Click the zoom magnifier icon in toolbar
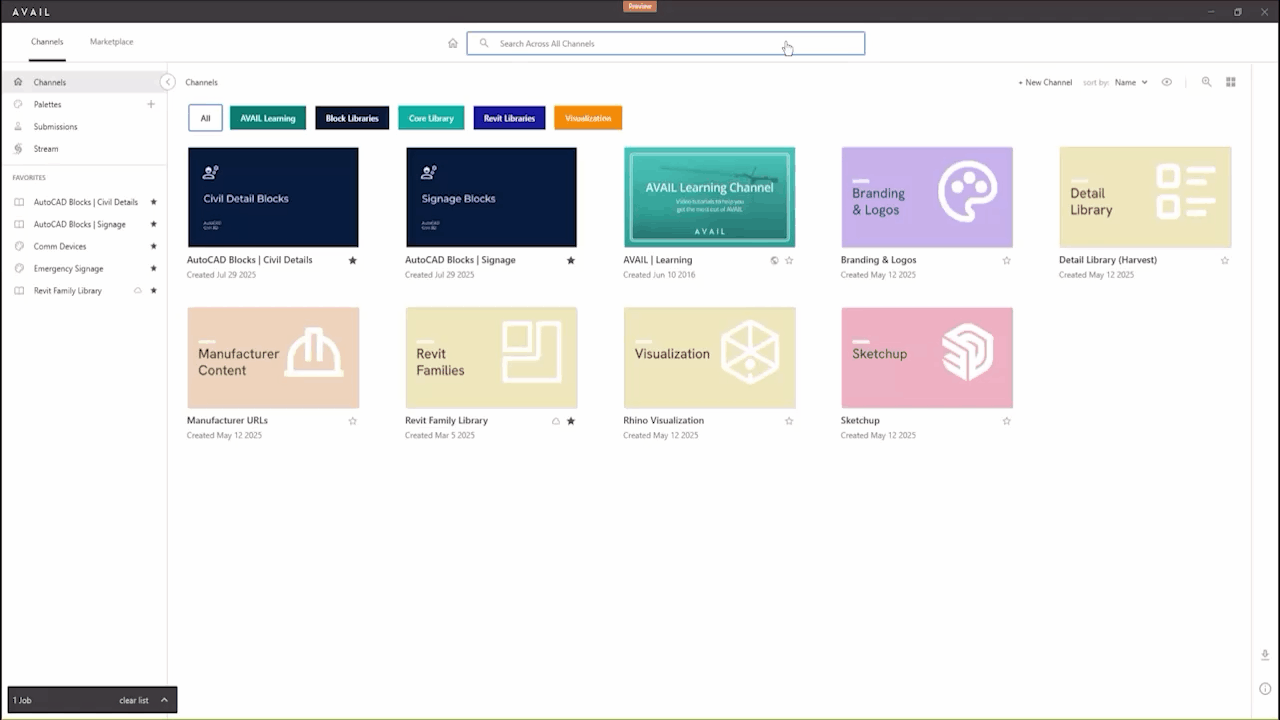 (1206, 82)
